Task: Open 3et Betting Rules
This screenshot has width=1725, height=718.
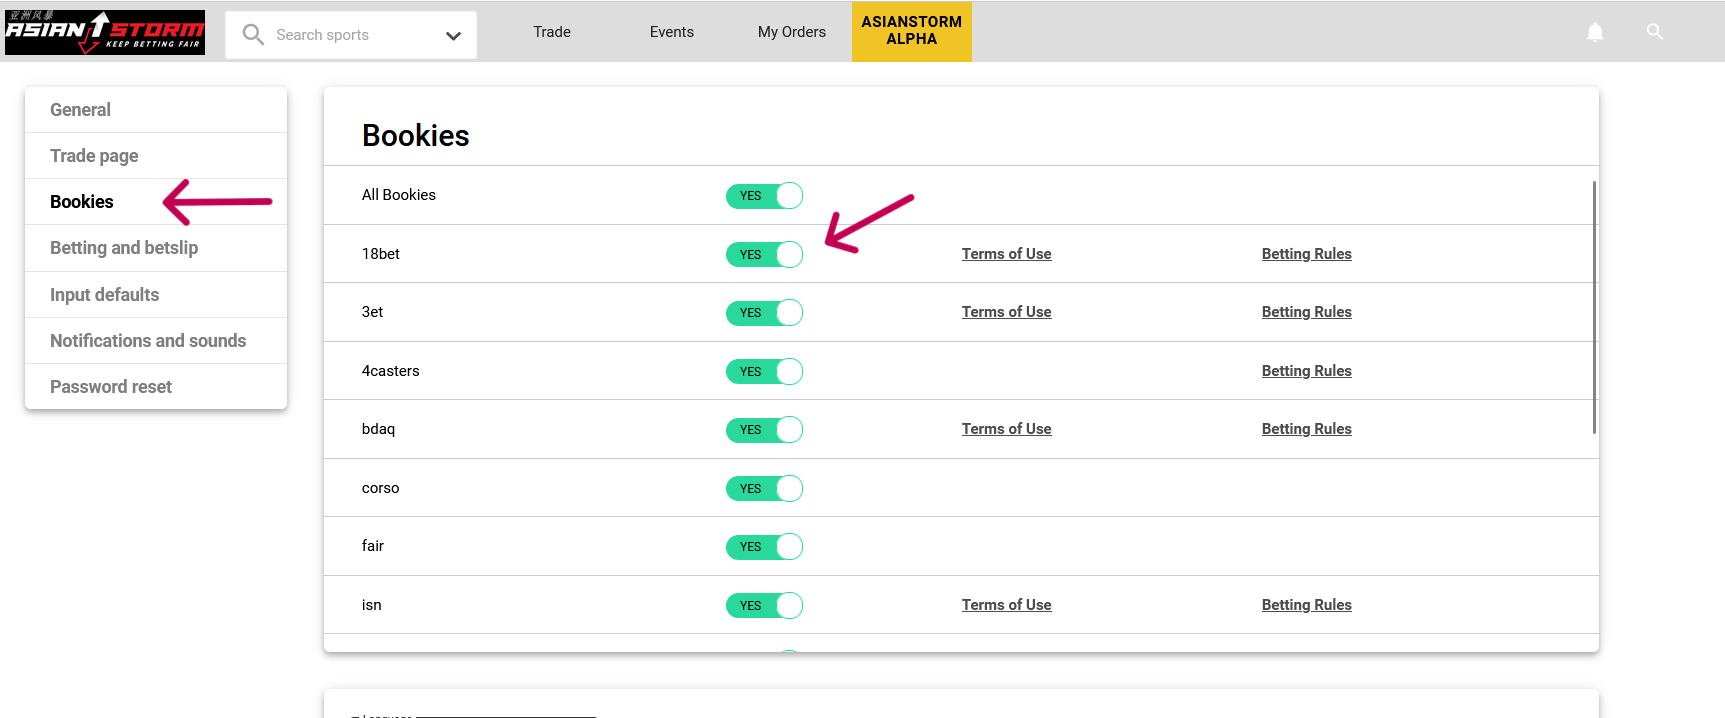Action: [x=1306, y=312]
